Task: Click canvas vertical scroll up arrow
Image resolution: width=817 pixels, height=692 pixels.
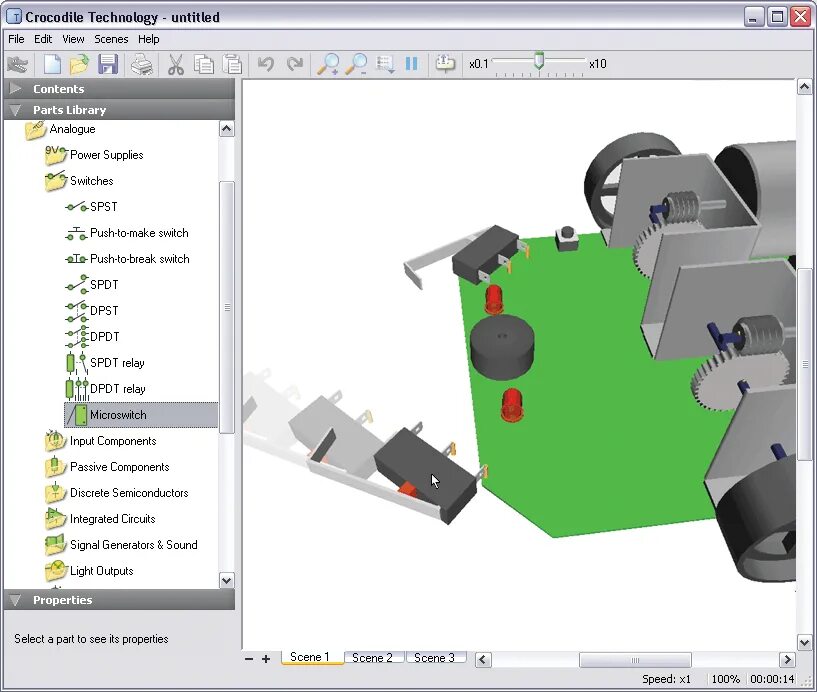Action: 804,87
